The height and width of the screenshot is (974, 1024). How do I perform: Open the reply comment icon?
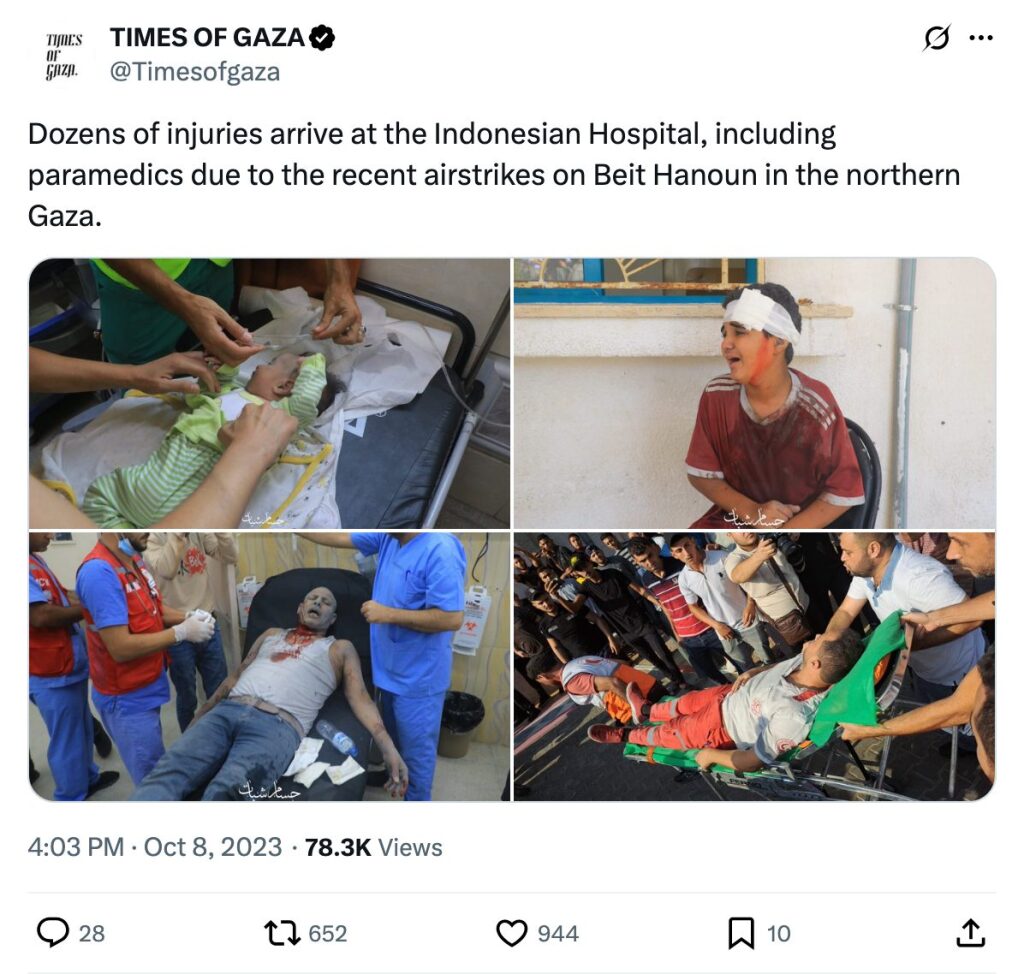pos(53,932)
